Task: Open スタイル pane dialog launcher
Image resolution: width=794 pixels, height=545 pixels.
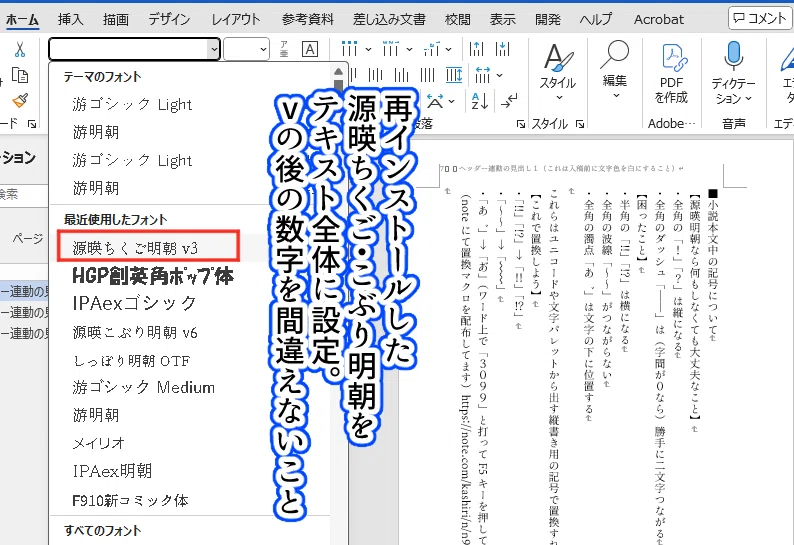Action: tap(580, 124)
